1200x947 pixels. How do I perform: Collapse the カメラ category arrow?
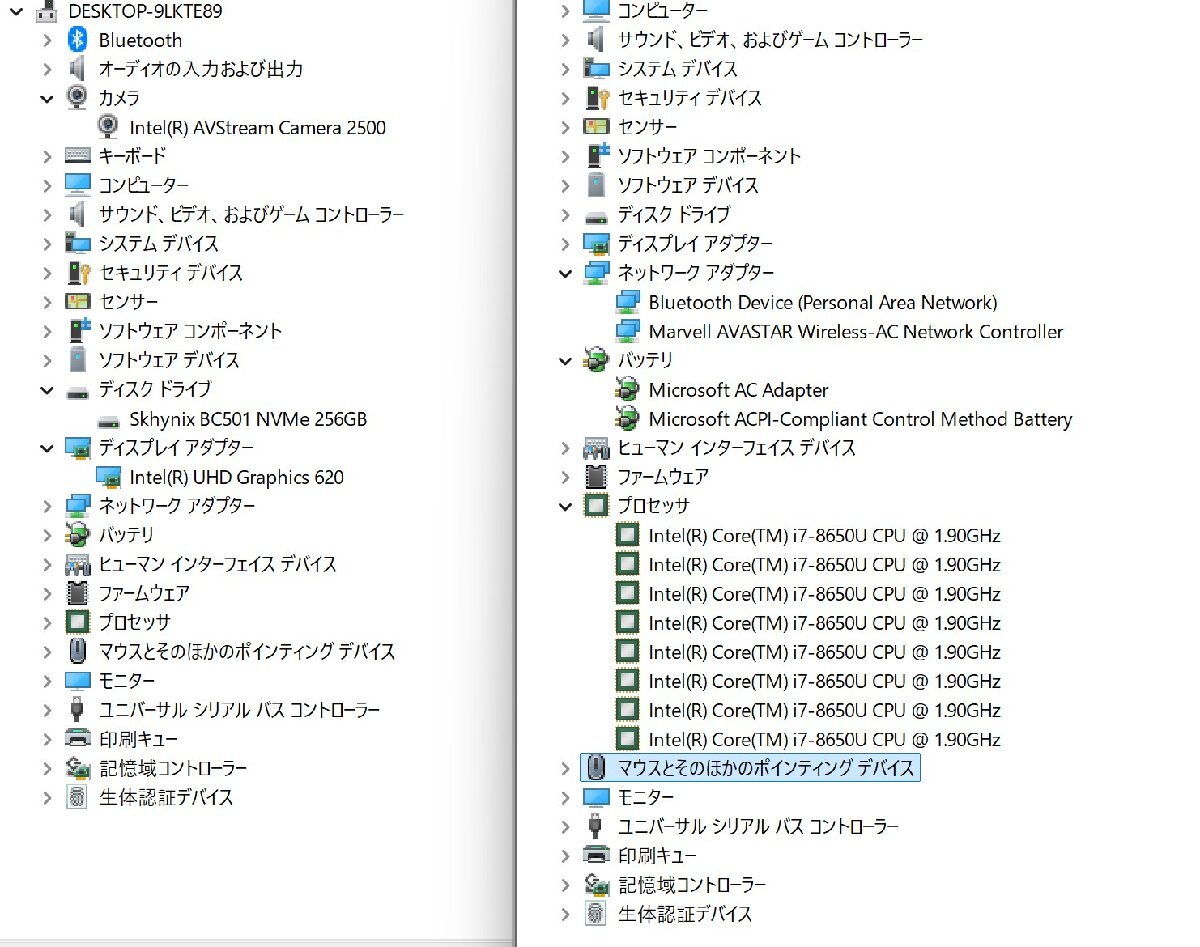pos(47,98)
